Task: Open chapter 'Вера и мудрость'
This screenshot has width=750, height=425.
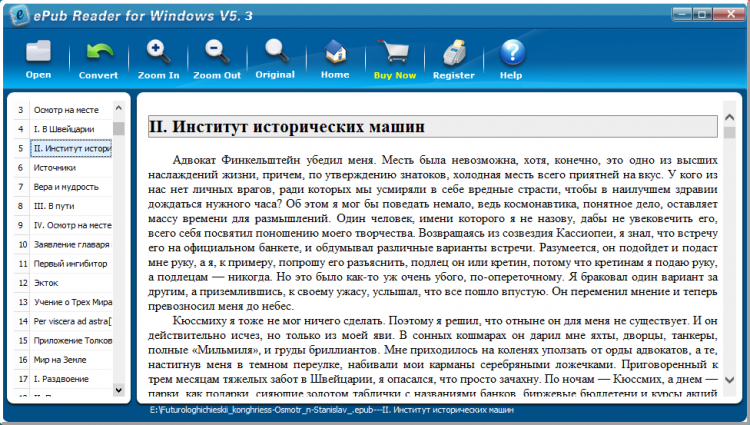Action: [66, 186]
